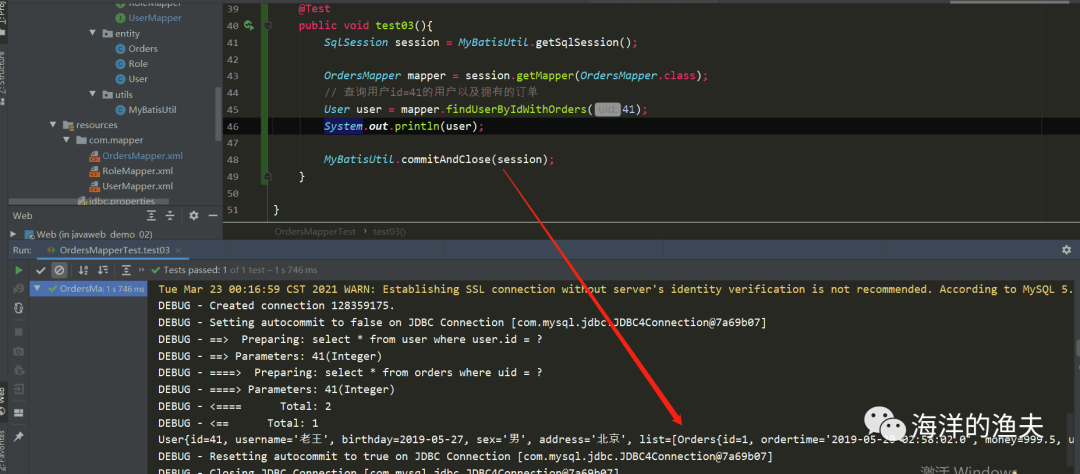Open the Structure tool window side tab
This screenshot has width=1080, height=474.
point(3,77)
